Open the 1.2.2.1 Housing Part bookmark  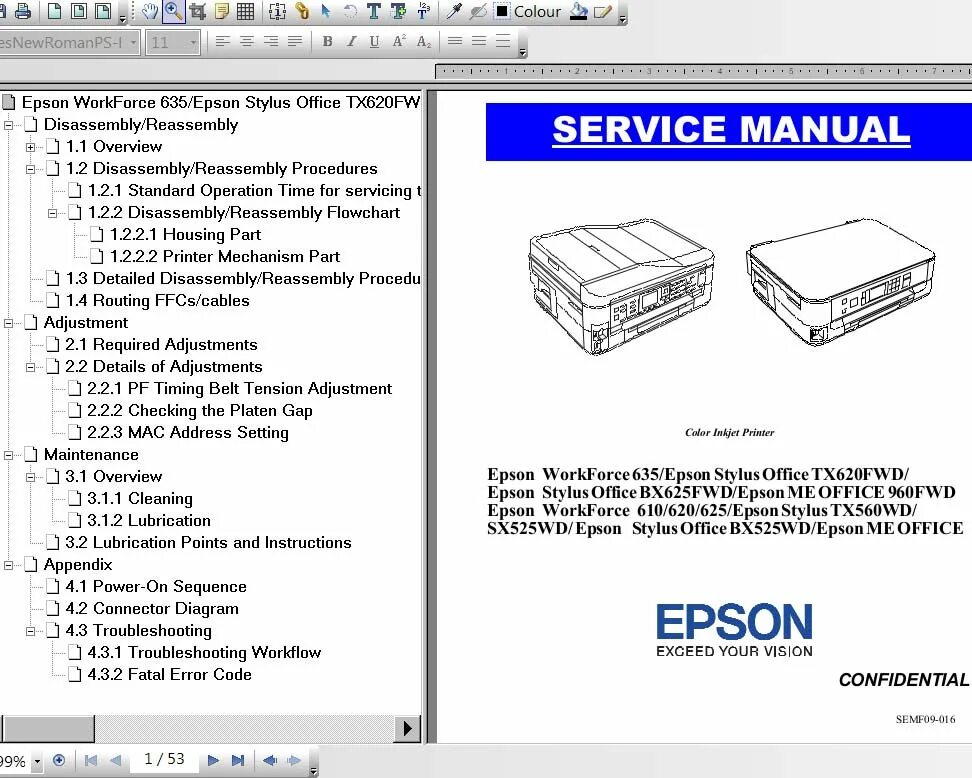point(185,234)
